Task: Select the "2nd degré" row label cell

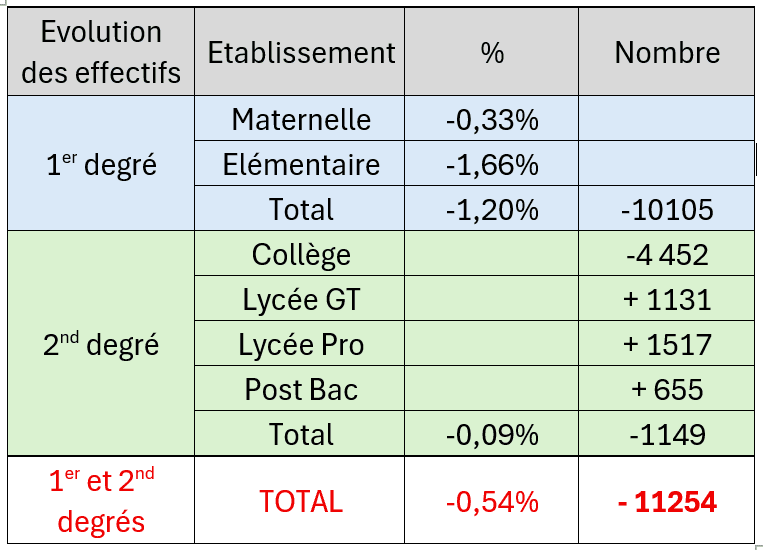Action: (101, 345)
